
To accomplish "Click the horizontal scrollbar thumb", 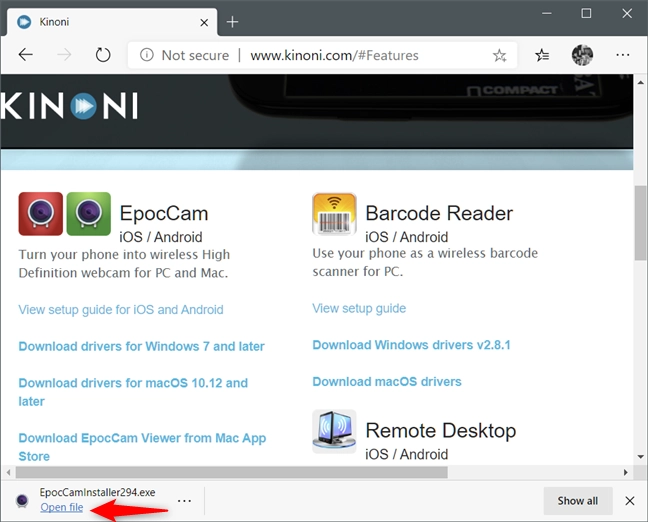I will click(231, 472).
